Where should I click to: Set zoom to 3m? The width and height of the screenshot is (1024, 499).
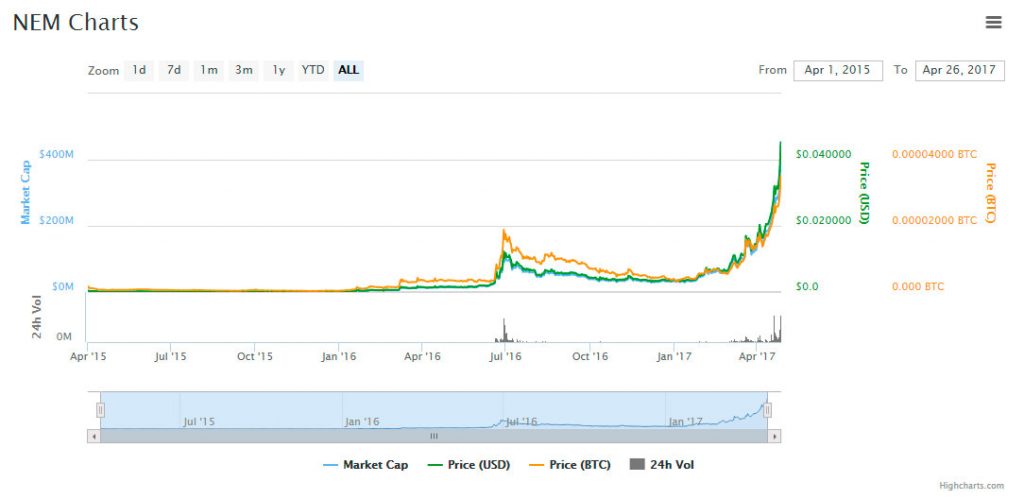(244, 70)
